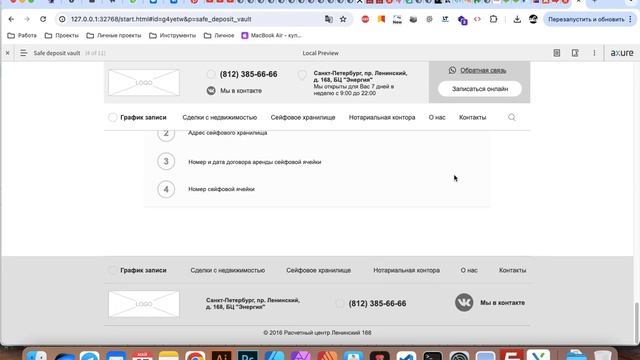Open the 'Работа' bookmarks folder
This screenshot has width=640, height=360.
pyautogui.click(x=22, y=36)
